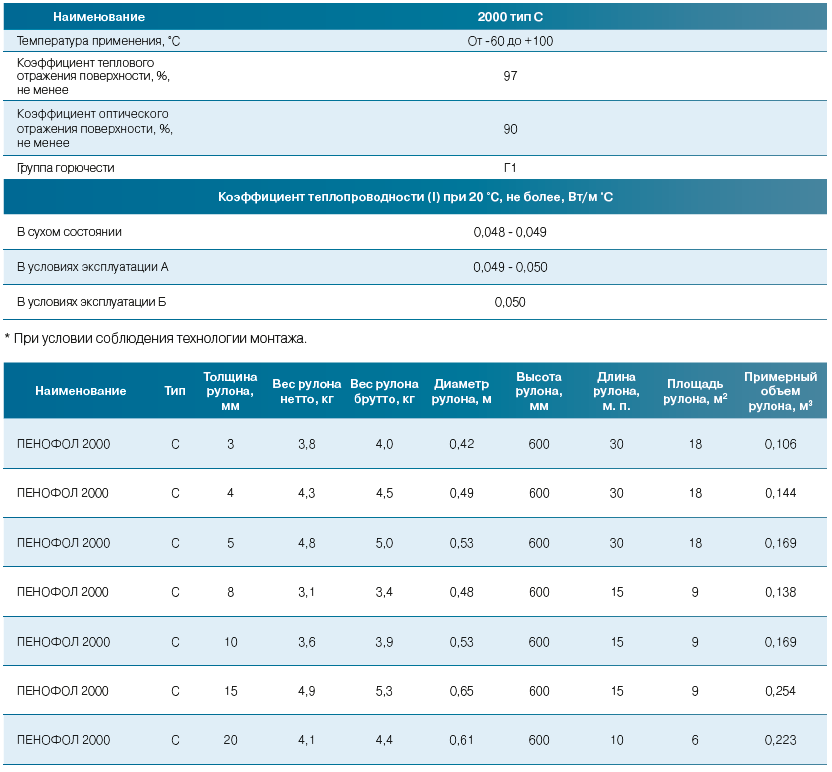Click thickness value 4 in second row
This screenshot has height=772, width=832.
[x=230, y=493]
